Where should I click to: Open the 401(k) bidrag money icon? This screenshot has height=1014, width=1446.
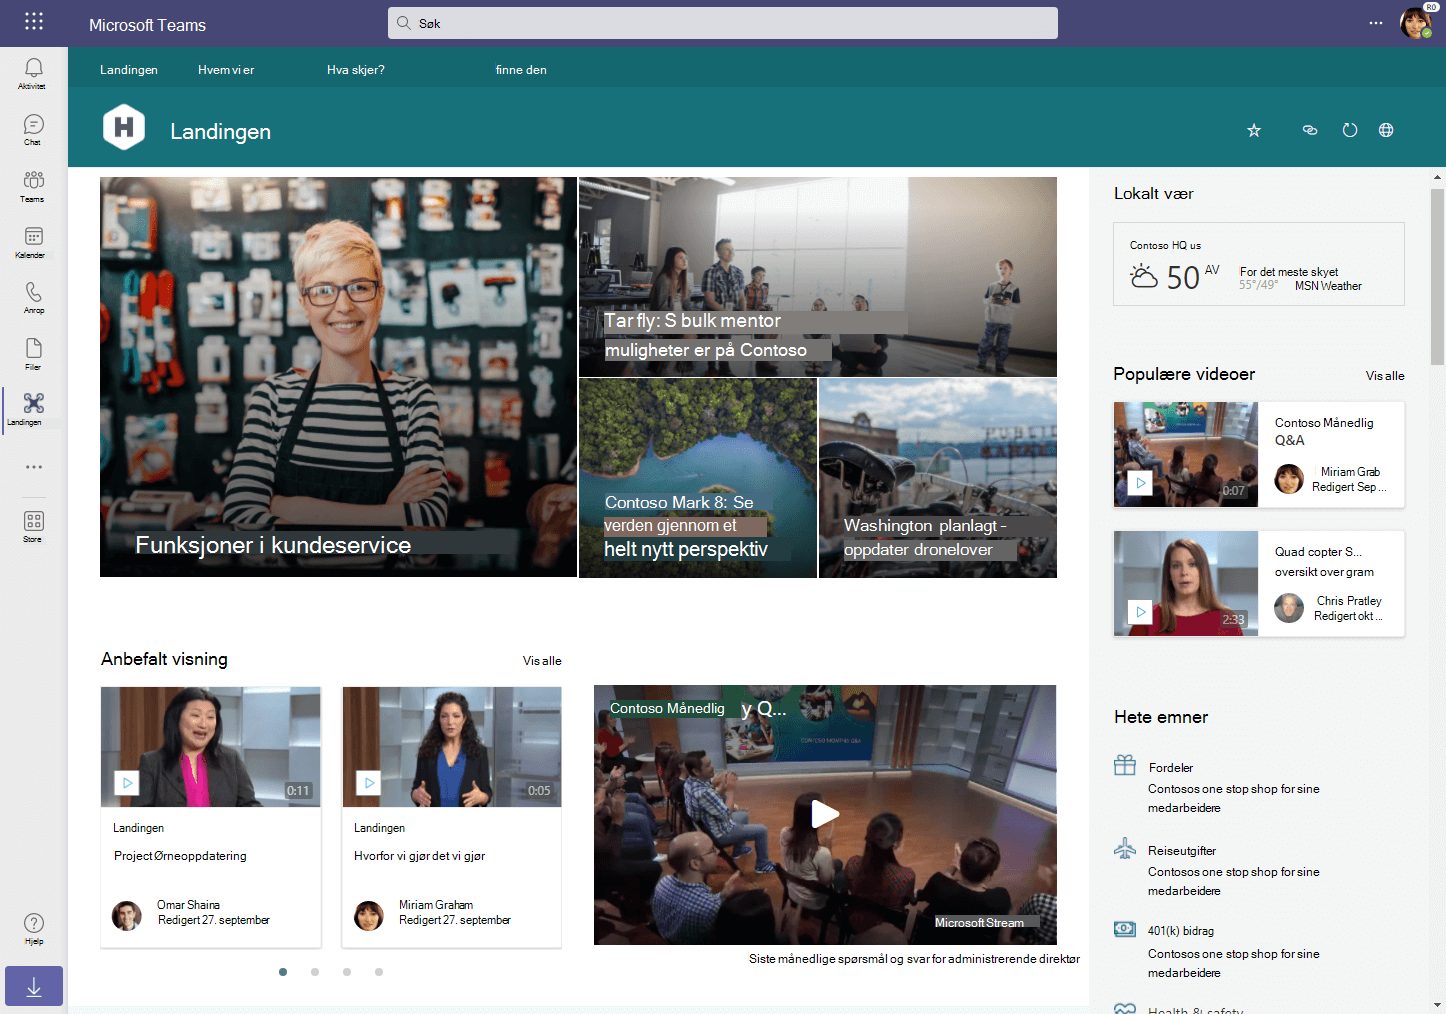[1125, 929]
